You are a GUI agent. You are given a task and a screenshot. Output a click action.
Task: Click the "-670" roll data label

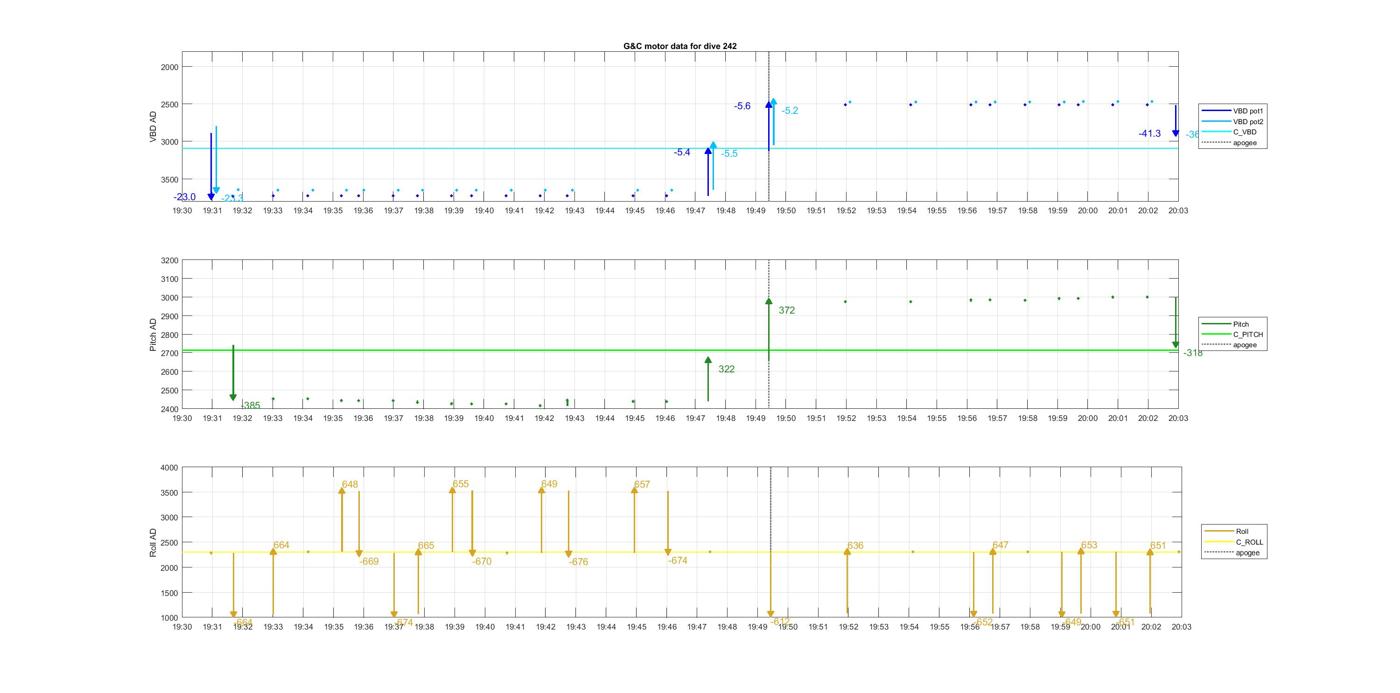(x=481, y=562)
